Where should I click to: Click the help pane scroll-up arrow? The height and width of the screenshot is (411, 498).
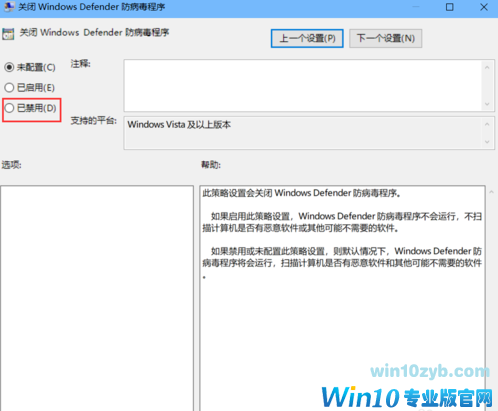492,192
